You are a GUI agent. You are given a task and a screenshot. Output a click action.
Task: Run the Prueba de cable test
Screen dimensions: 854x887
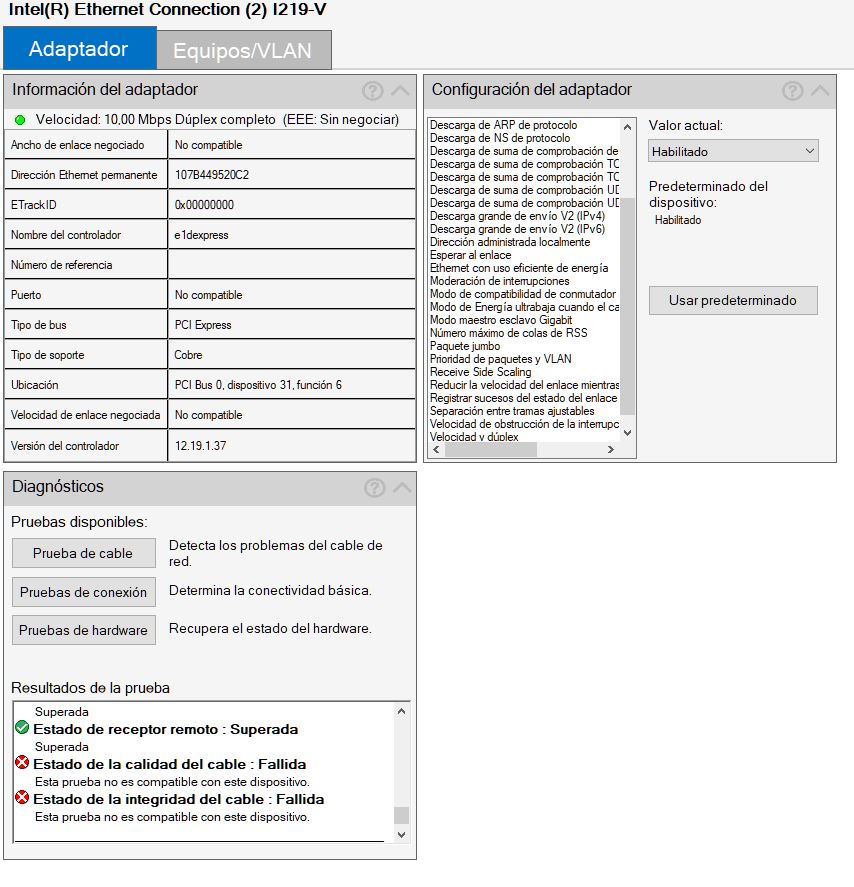click(84, 553)
